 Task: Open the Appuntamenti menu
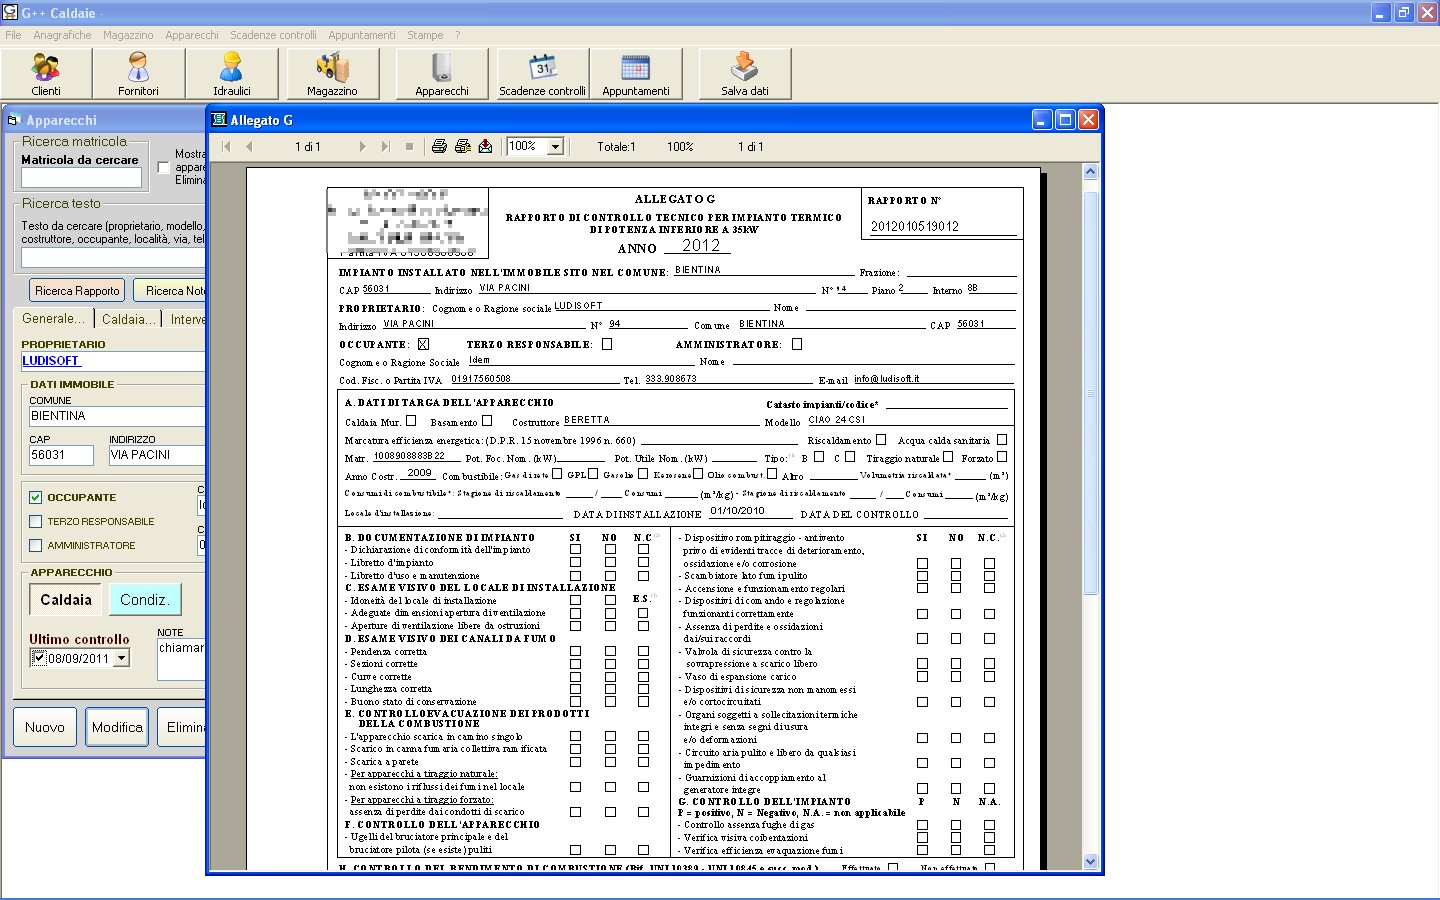362,35
